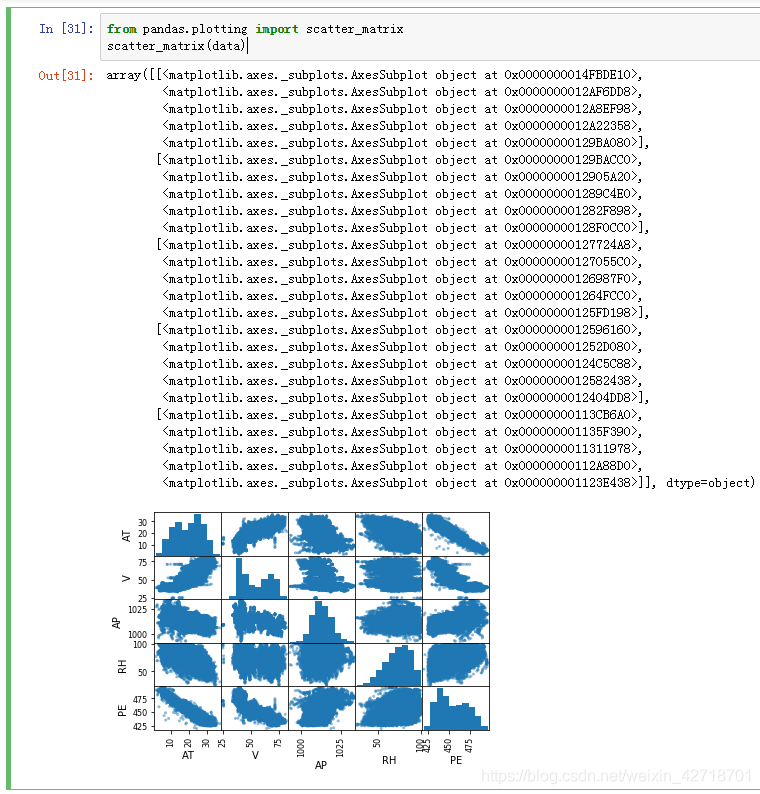The height and width of the screenshot is (794, 760).
Task: Click the 'AT' y-axis label
Action: click(126, 536)
